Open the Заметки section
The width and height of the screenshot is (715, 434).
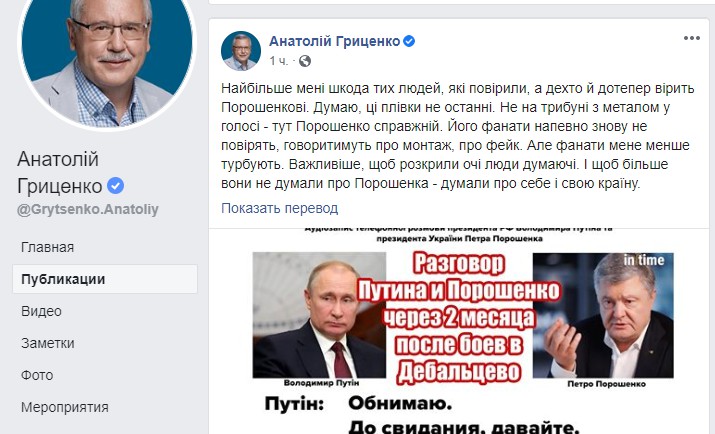[x=48, y=343]
